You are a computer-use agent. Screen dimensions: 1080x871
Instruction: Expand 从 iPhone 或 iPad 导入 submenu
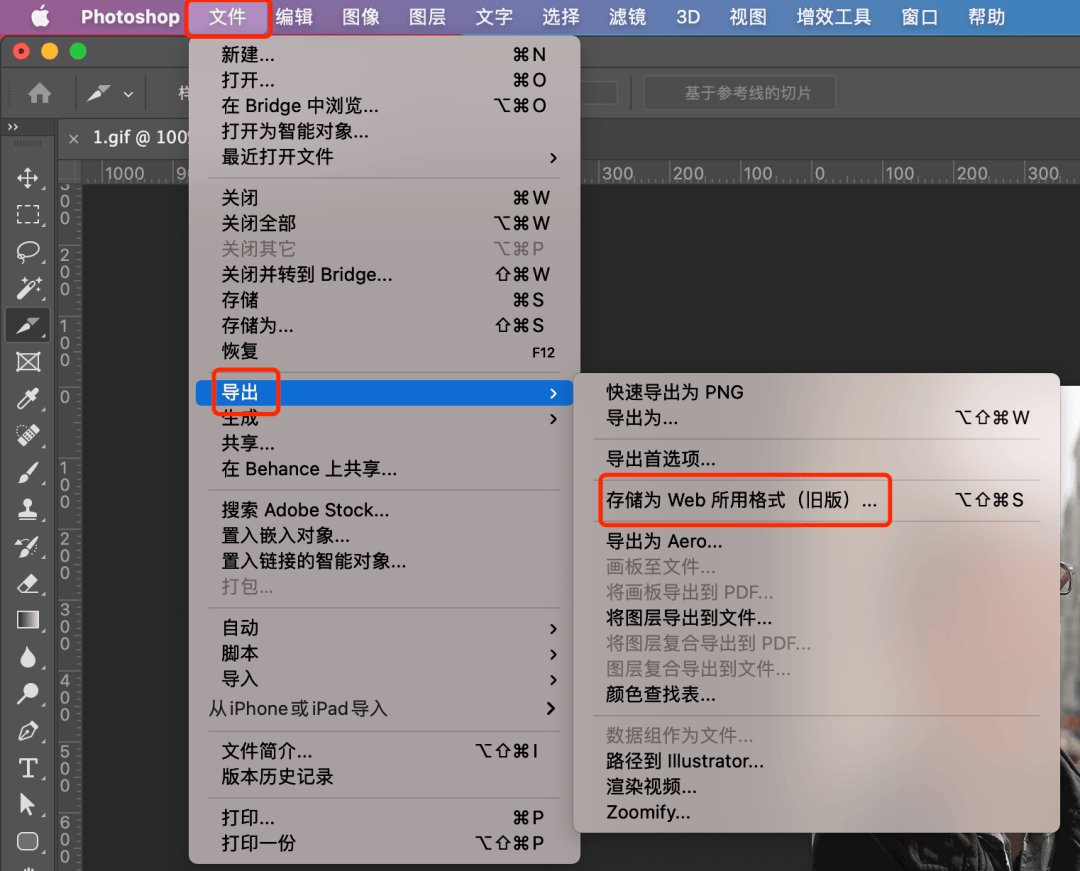386,708
